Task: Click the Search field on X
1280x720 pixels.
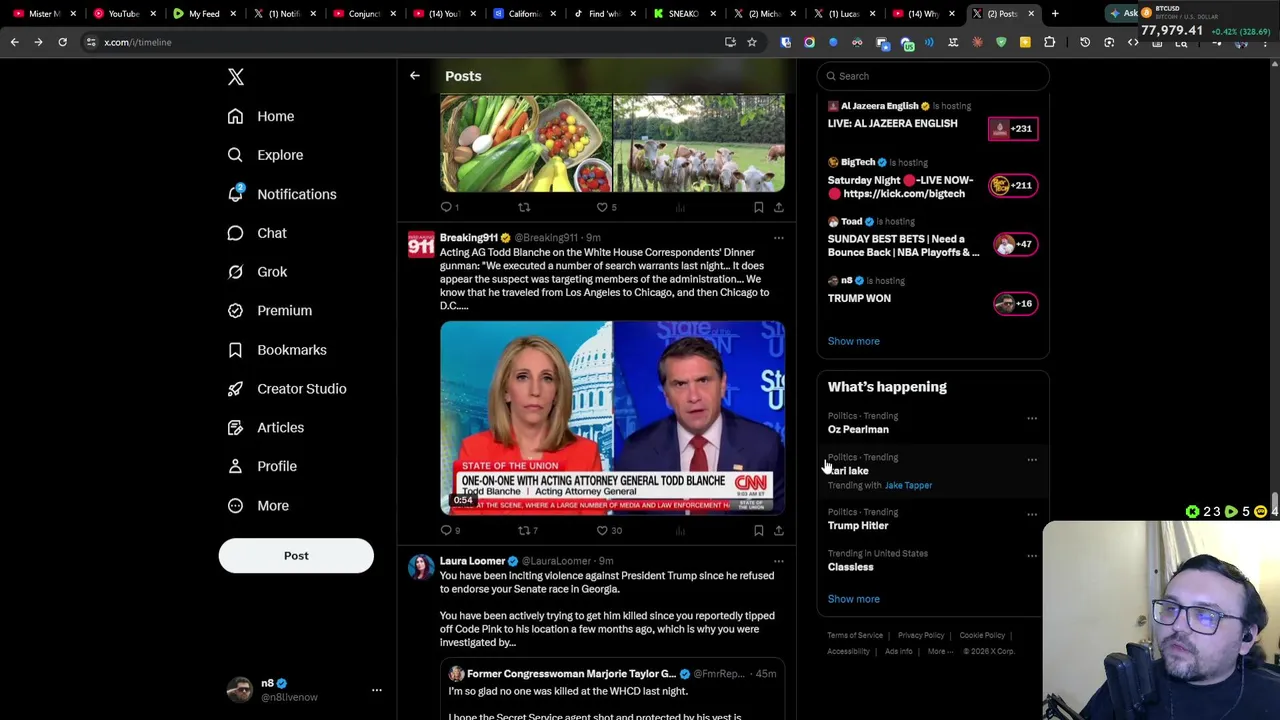Action: coord(933,76)
